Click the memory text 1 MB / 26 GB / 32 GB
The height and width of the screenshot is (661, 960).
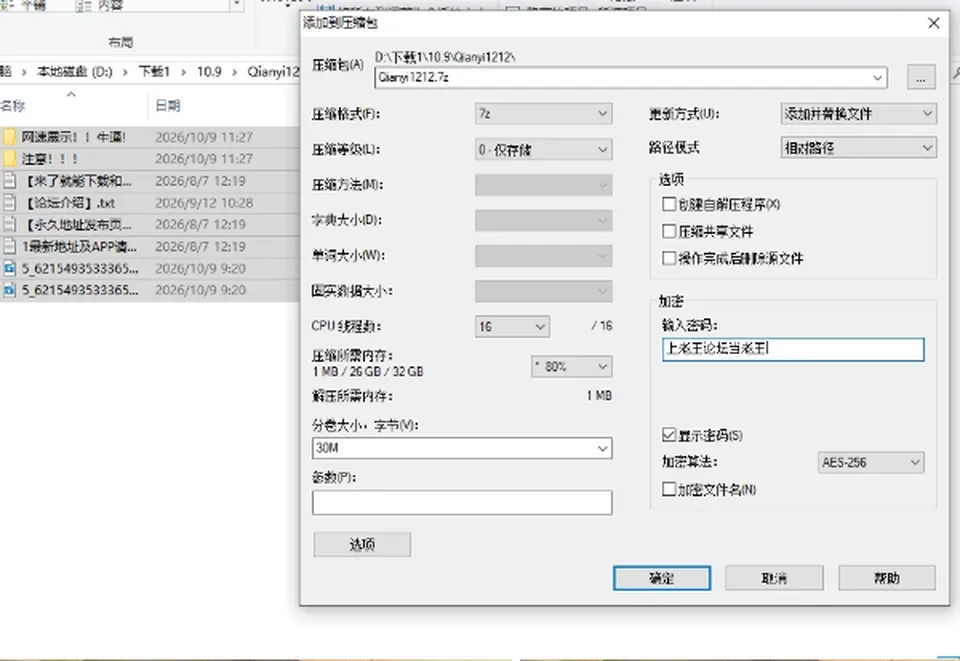(x=367, y=372)
